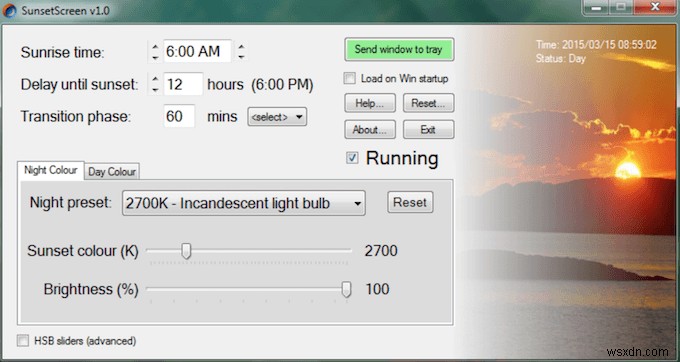Click the delay hours field showing 12
The height and width of the screenshot is (362, 680).
click(x=183, y=84)
